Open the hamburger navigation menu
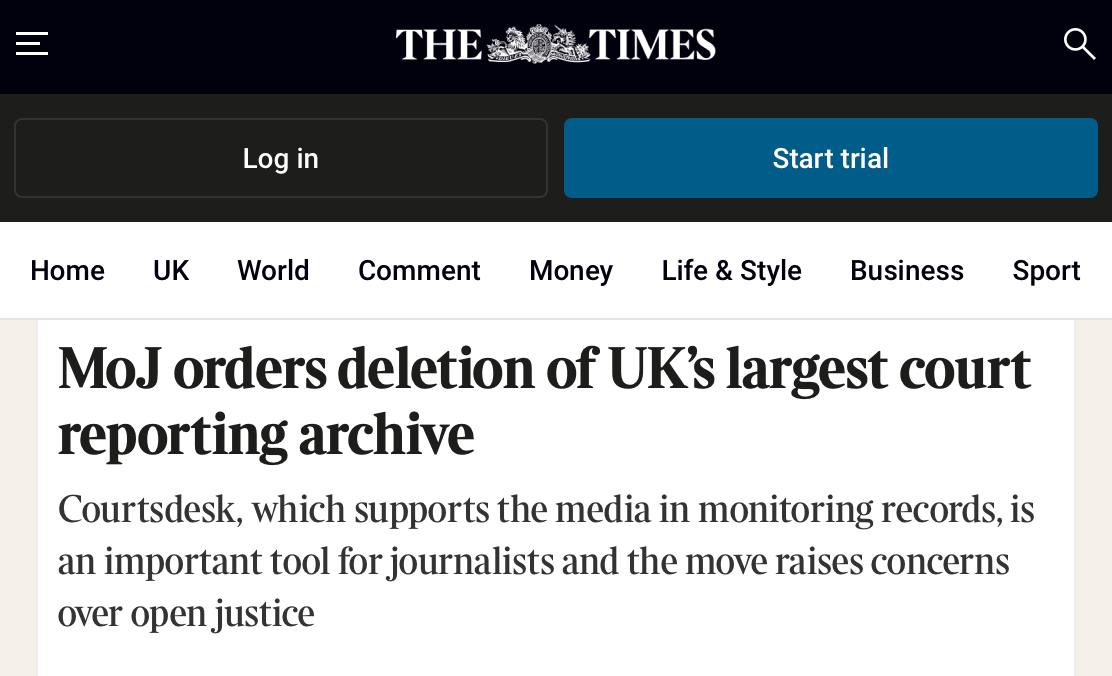Screen dimensions: 1112x676 32,44
